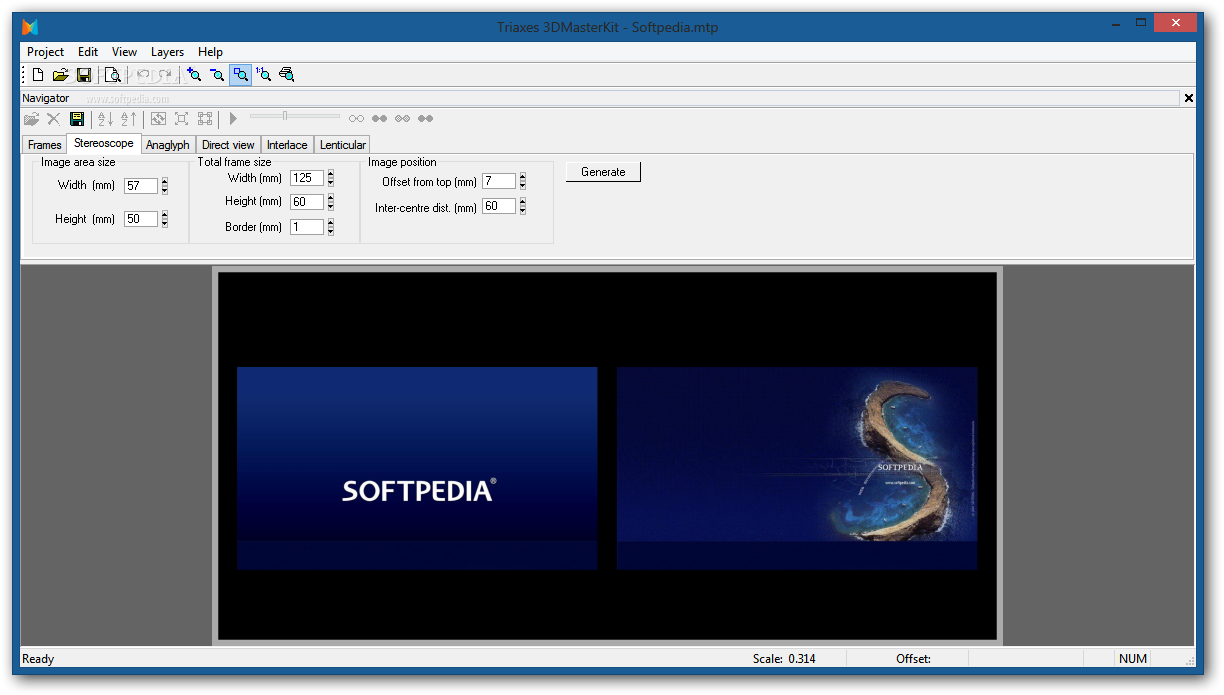Viewport: 1224px width, 695px height.
Task: Create a new project with the blank page icon
Action: [38, 74]
